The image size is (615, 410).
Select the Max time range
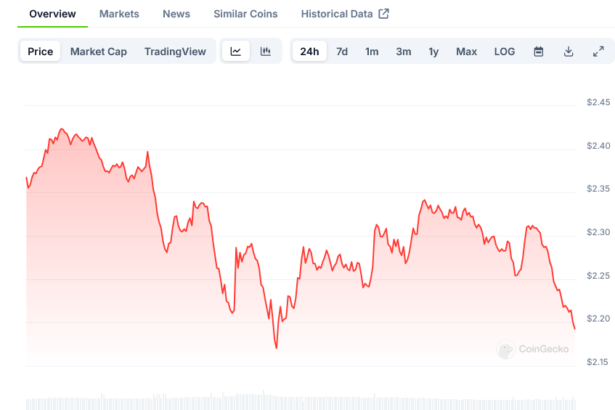click(x=466, y=52)
